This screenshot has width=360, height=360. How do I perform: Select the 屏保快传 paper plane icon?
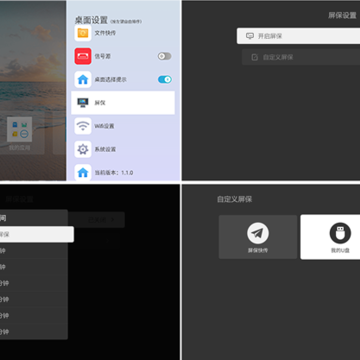[x=258, y=233]
